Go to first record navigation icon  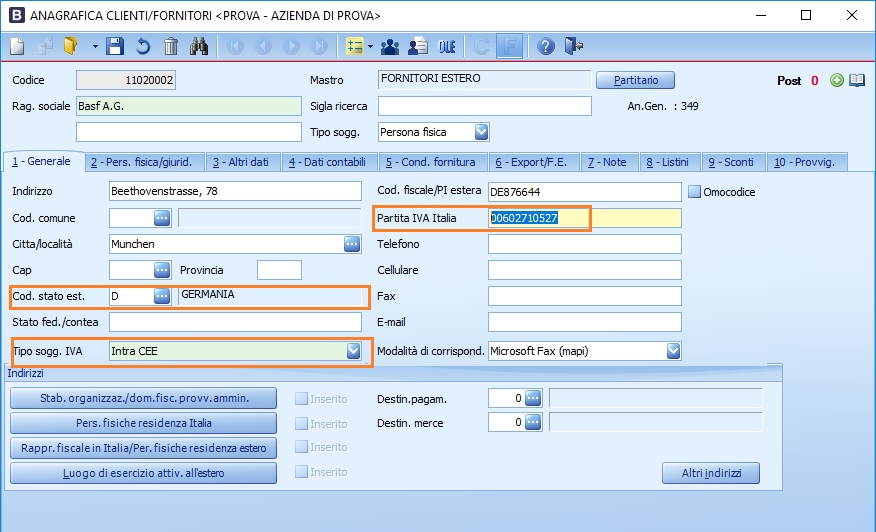click(x=235, y=46)
